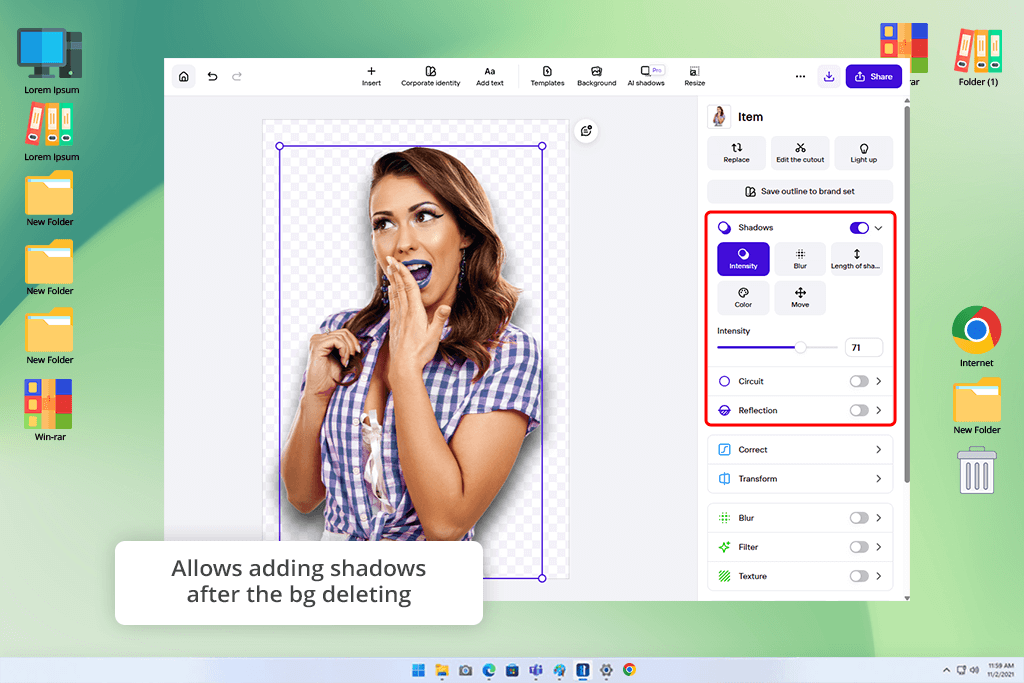This screenshot has height=683, width=1024.
Task: Open Microsoft Teams from the taskbar
Action: coord(536,670)
